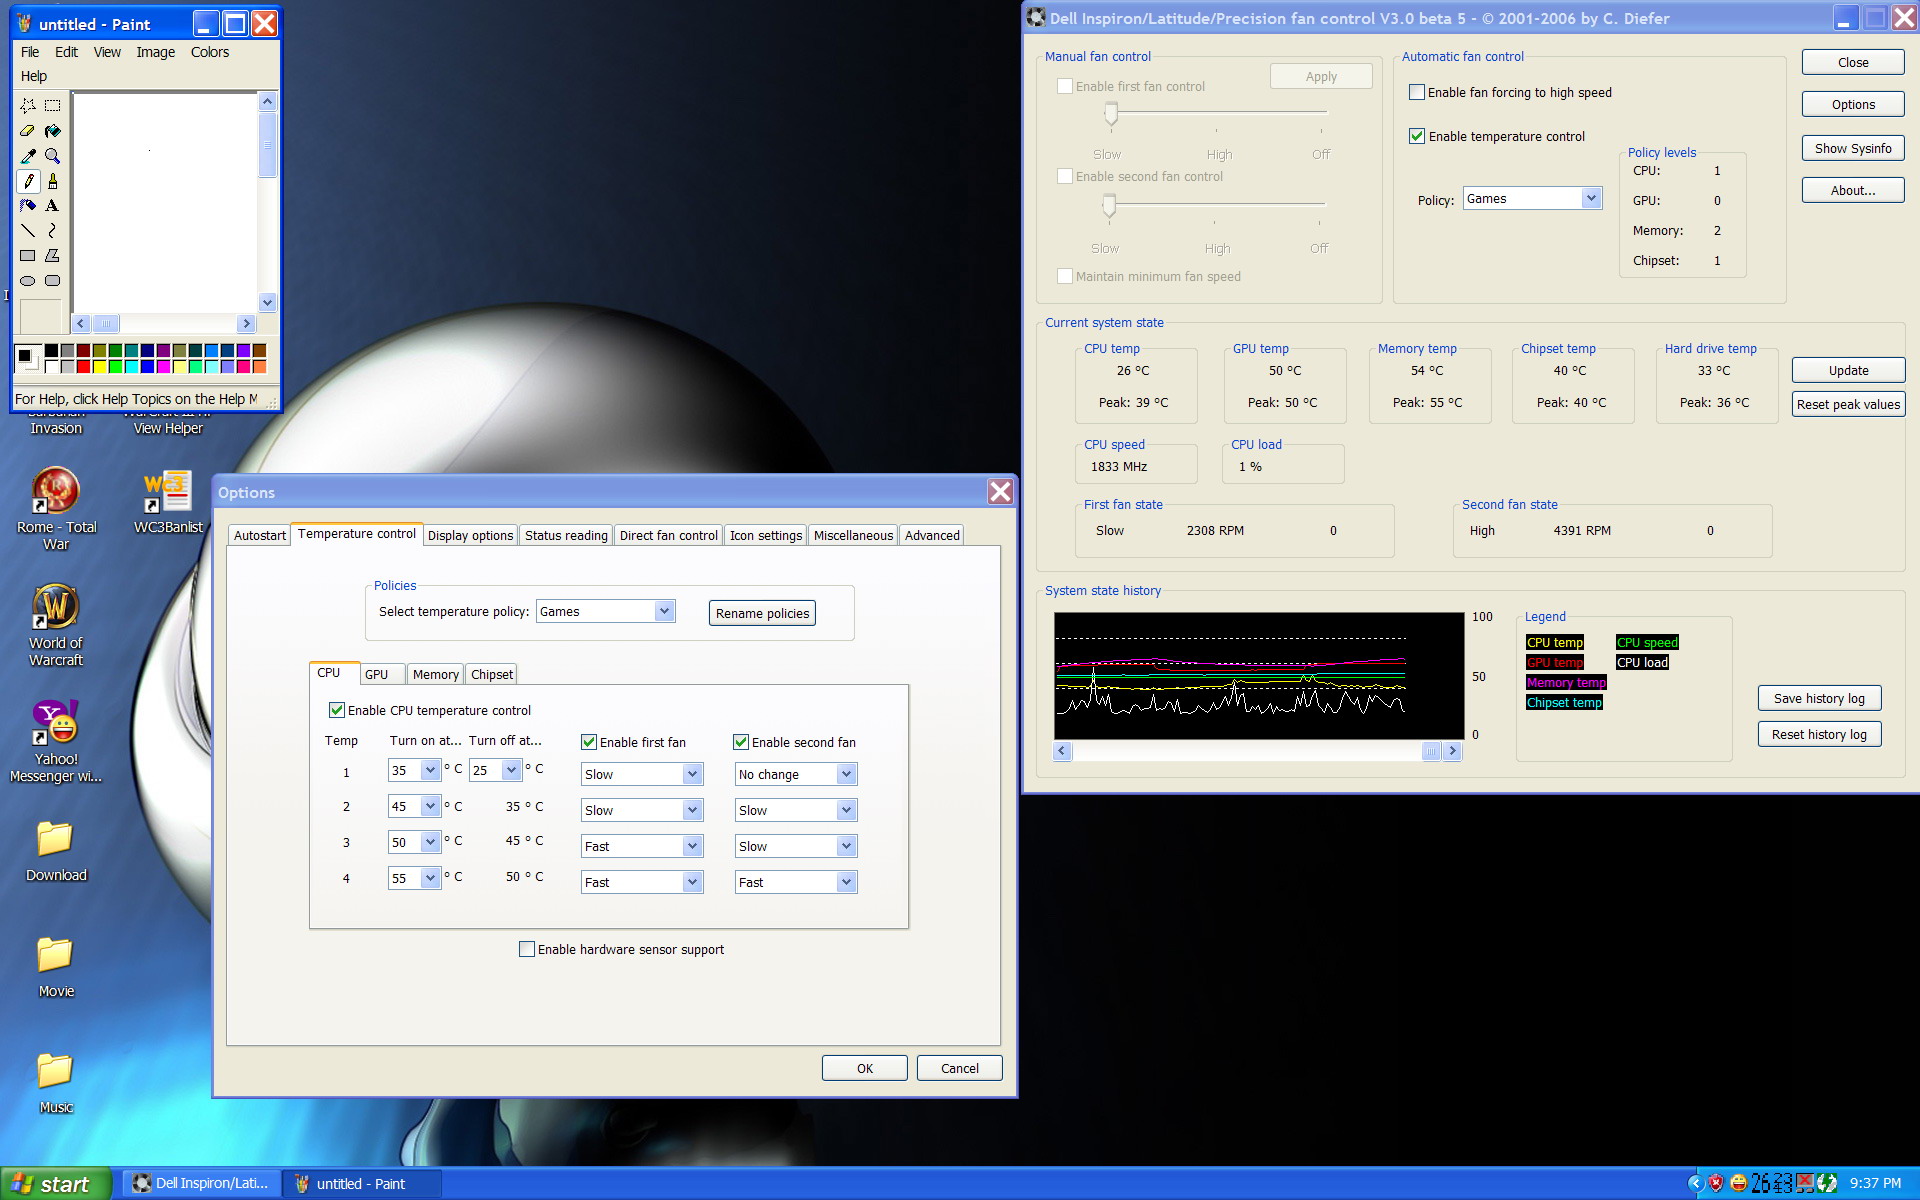Open the Movie folder on desktop
1920x1200 pixels.
(x=56, y=967)
